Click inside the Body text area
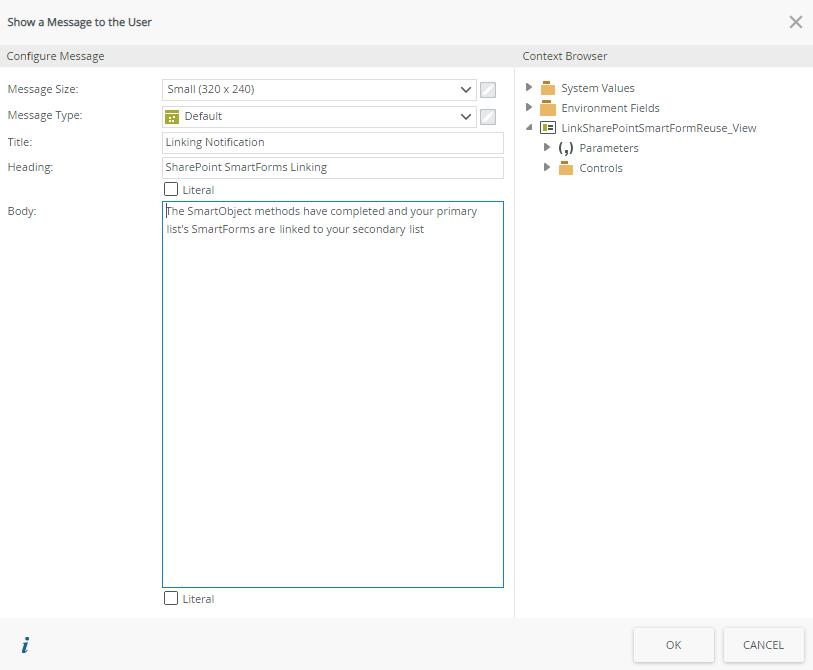Viewport: 813px width, 670px height. pos(332,400)
